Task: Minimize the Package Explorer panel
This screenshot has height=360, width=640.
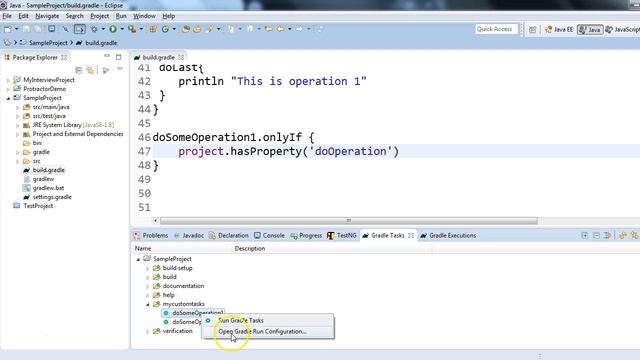Action: tap(107, 56)
